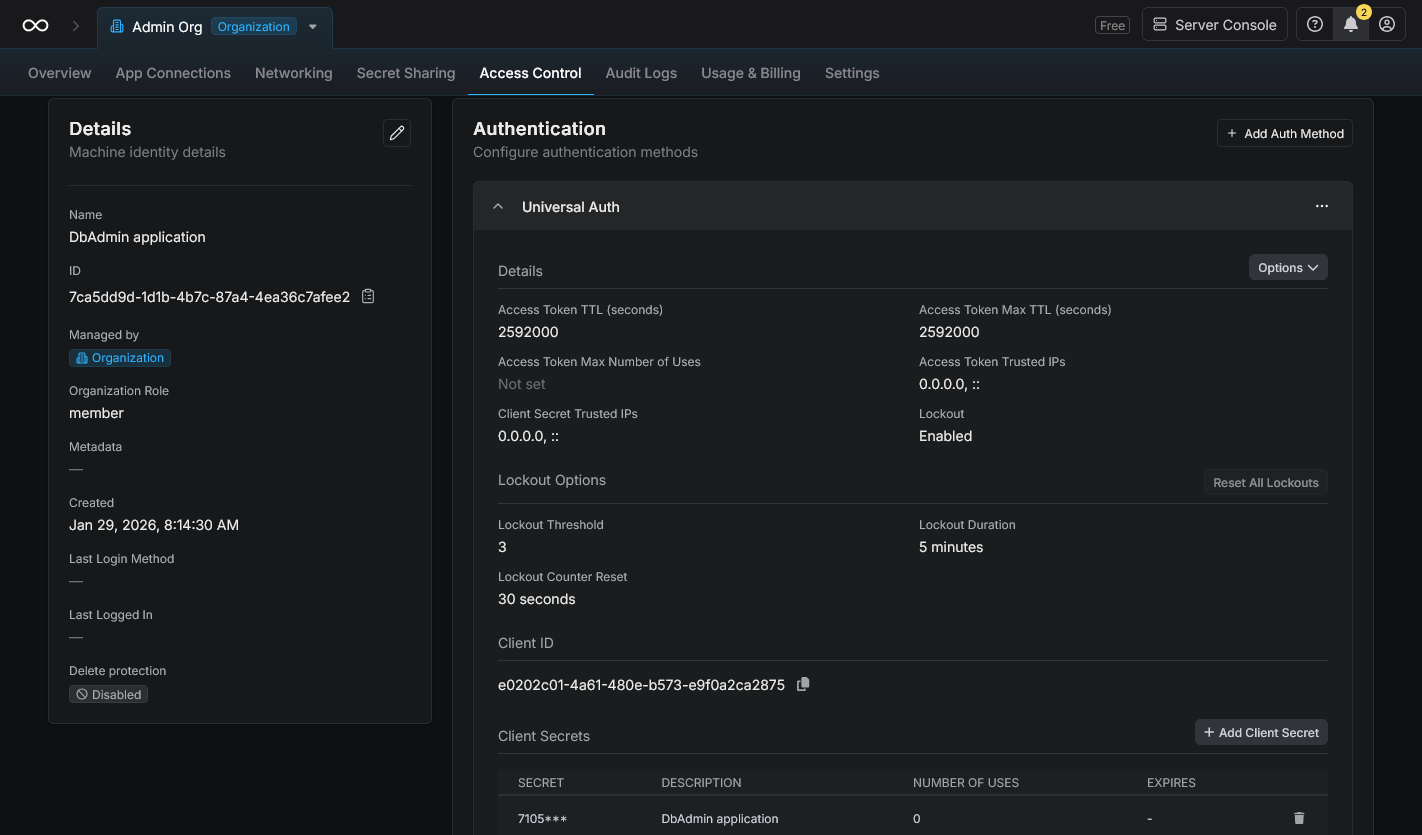
Task: Copy the Client ID value
Action: tap(803, 684)
